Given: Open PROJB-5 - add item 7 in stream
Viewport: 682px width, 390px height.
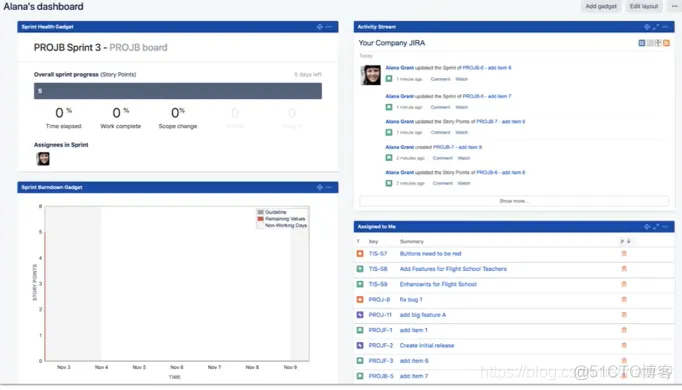Looking at the screenshot, I should (487, 96).
